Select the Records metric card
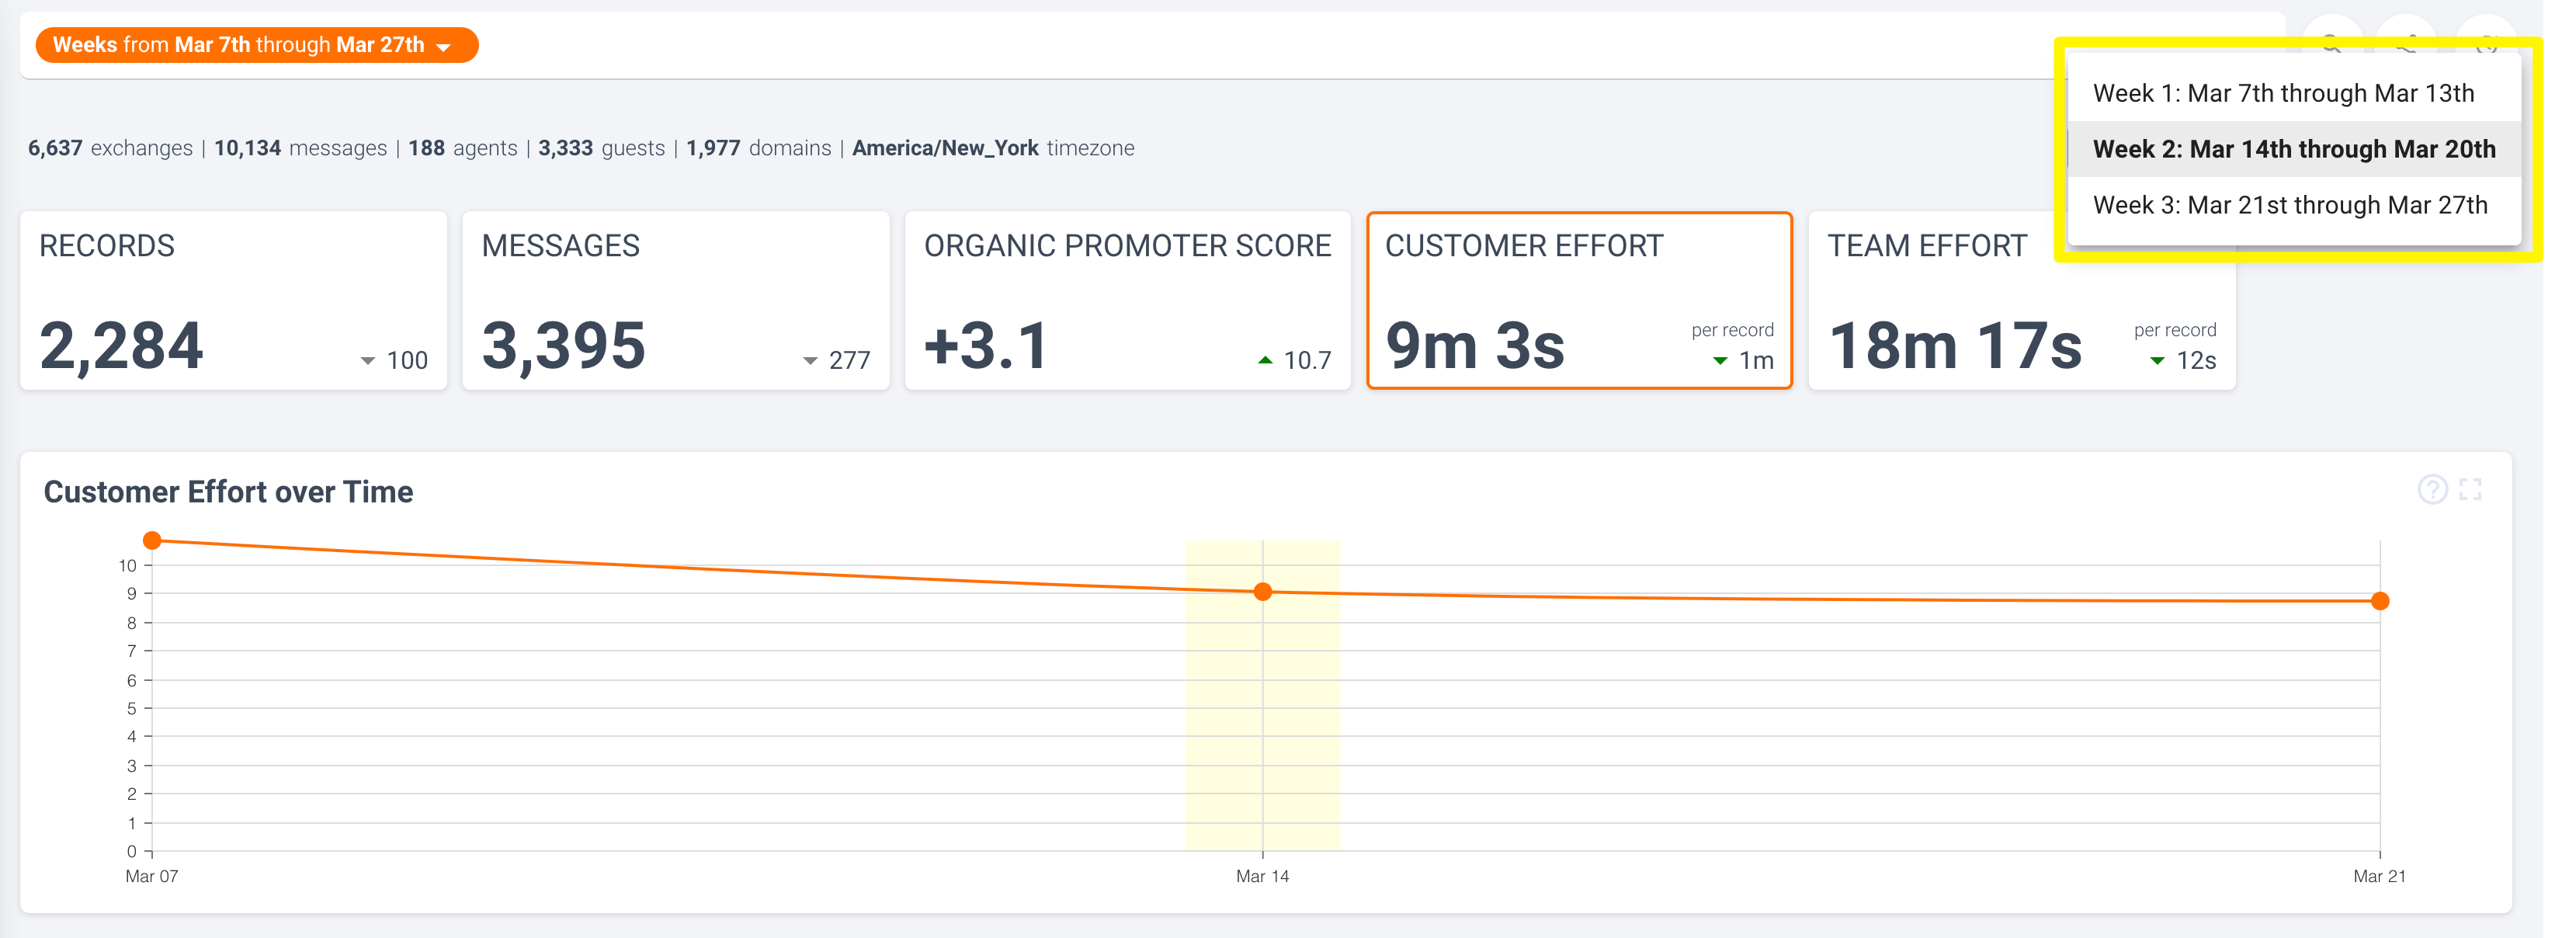The image size is (2576, 938). (x=233, y=300)
